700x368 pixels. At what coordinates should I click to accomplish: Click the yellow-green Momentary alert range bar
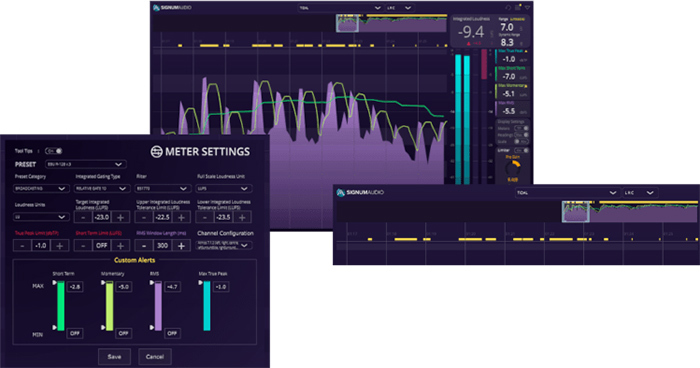[x=109, y=306]
